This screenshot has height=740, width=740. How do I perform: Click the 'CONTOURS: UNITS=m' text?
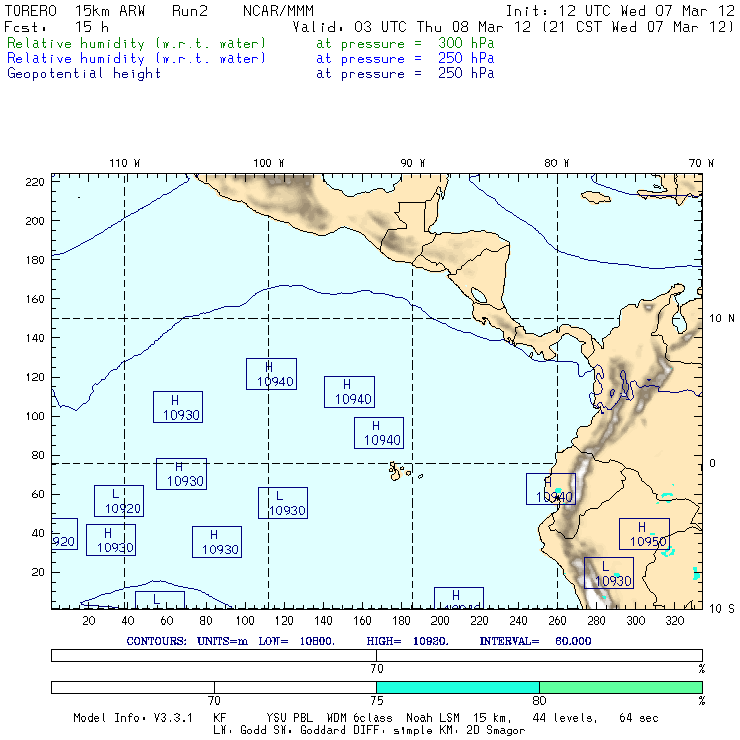187,641
